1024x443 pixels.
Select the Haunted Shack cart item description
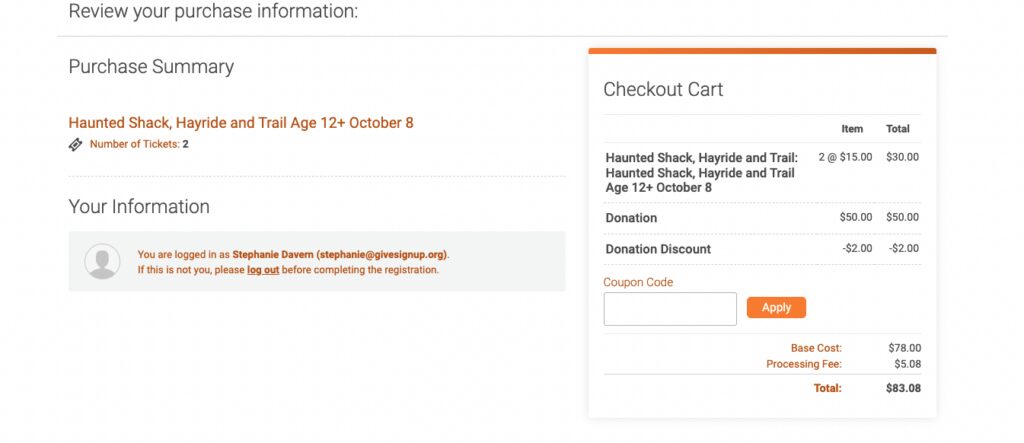click(x=701, y=172)
